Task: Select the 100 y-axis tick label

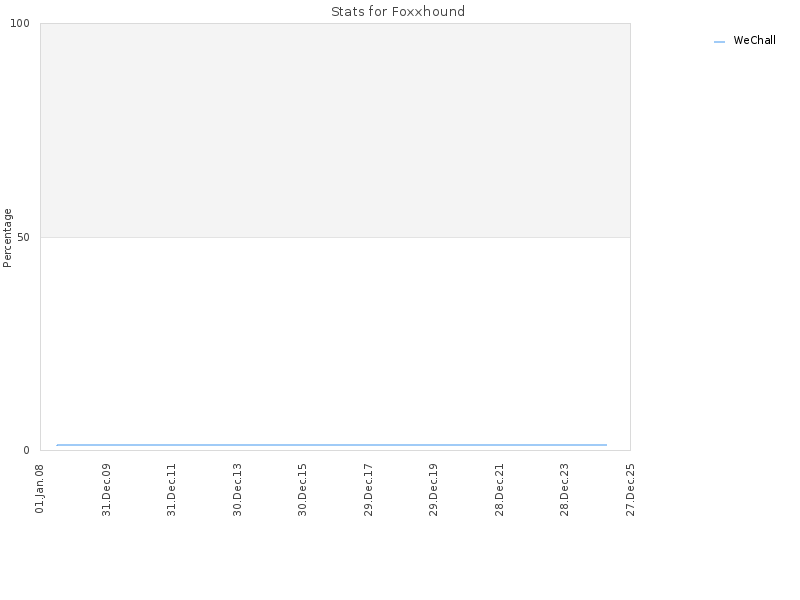Action: 20,23
